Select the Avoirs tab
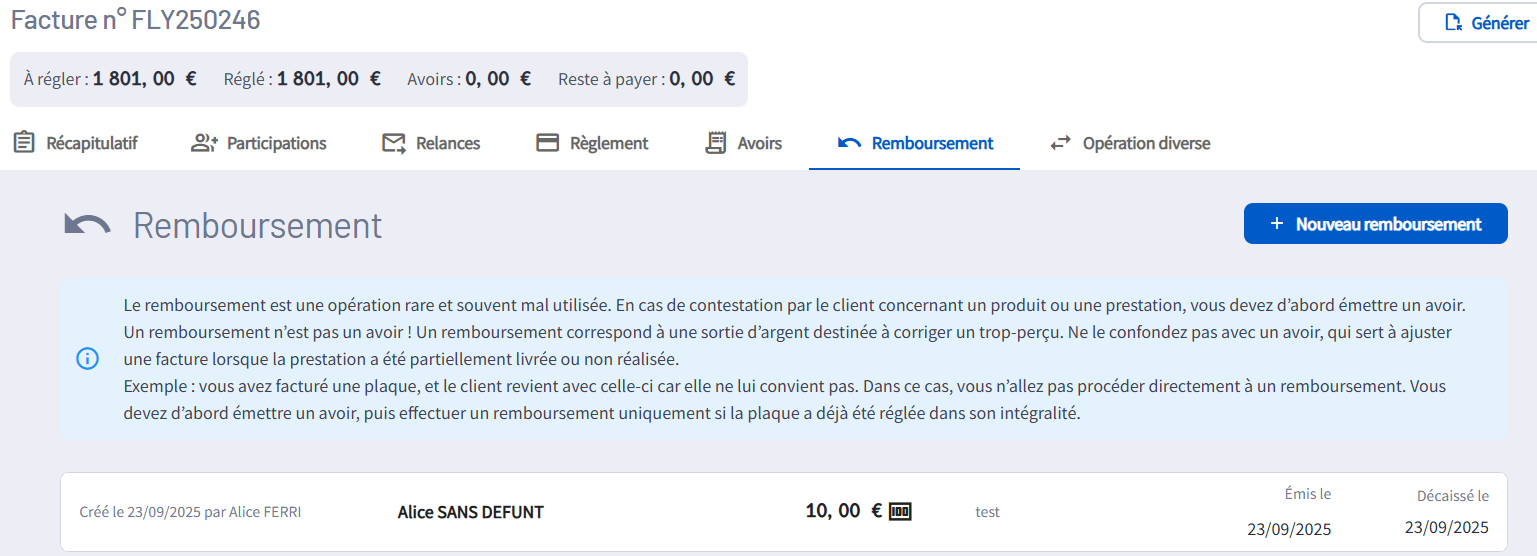The width and height of the screenshot is (1537, 556). 759,143
